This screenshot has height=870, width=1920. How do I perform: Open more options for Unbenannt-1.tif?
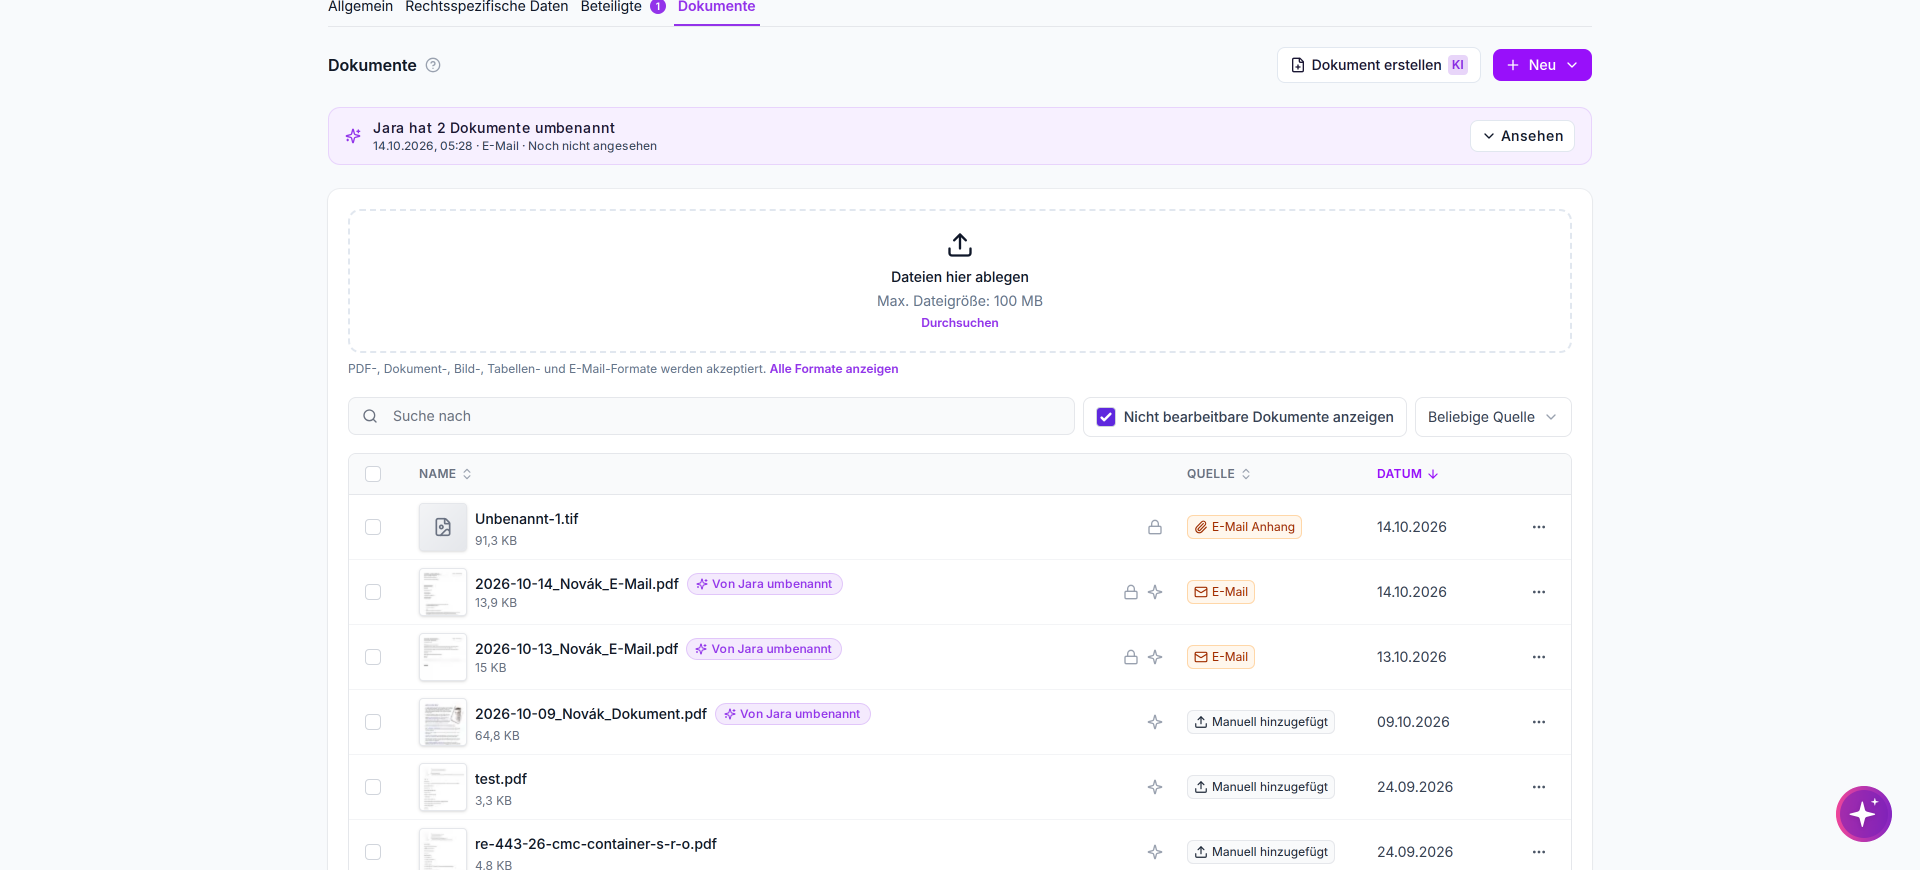coord(1539,527)
